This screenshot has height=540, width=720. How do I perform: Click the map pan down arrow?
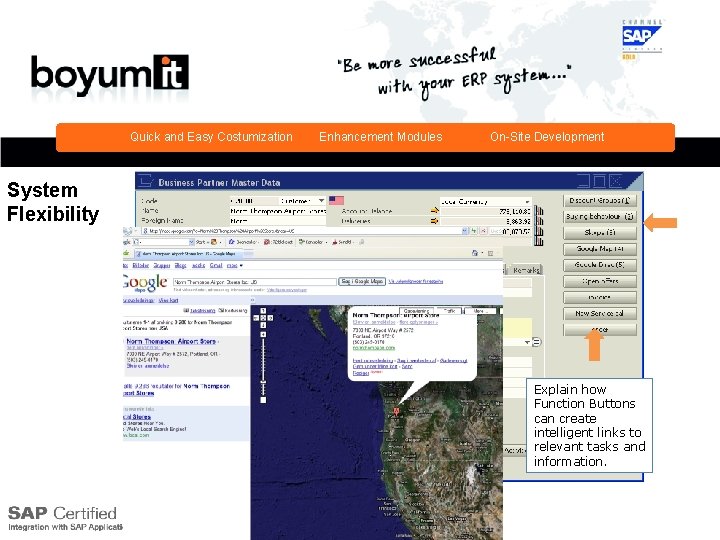pos(263,325)
